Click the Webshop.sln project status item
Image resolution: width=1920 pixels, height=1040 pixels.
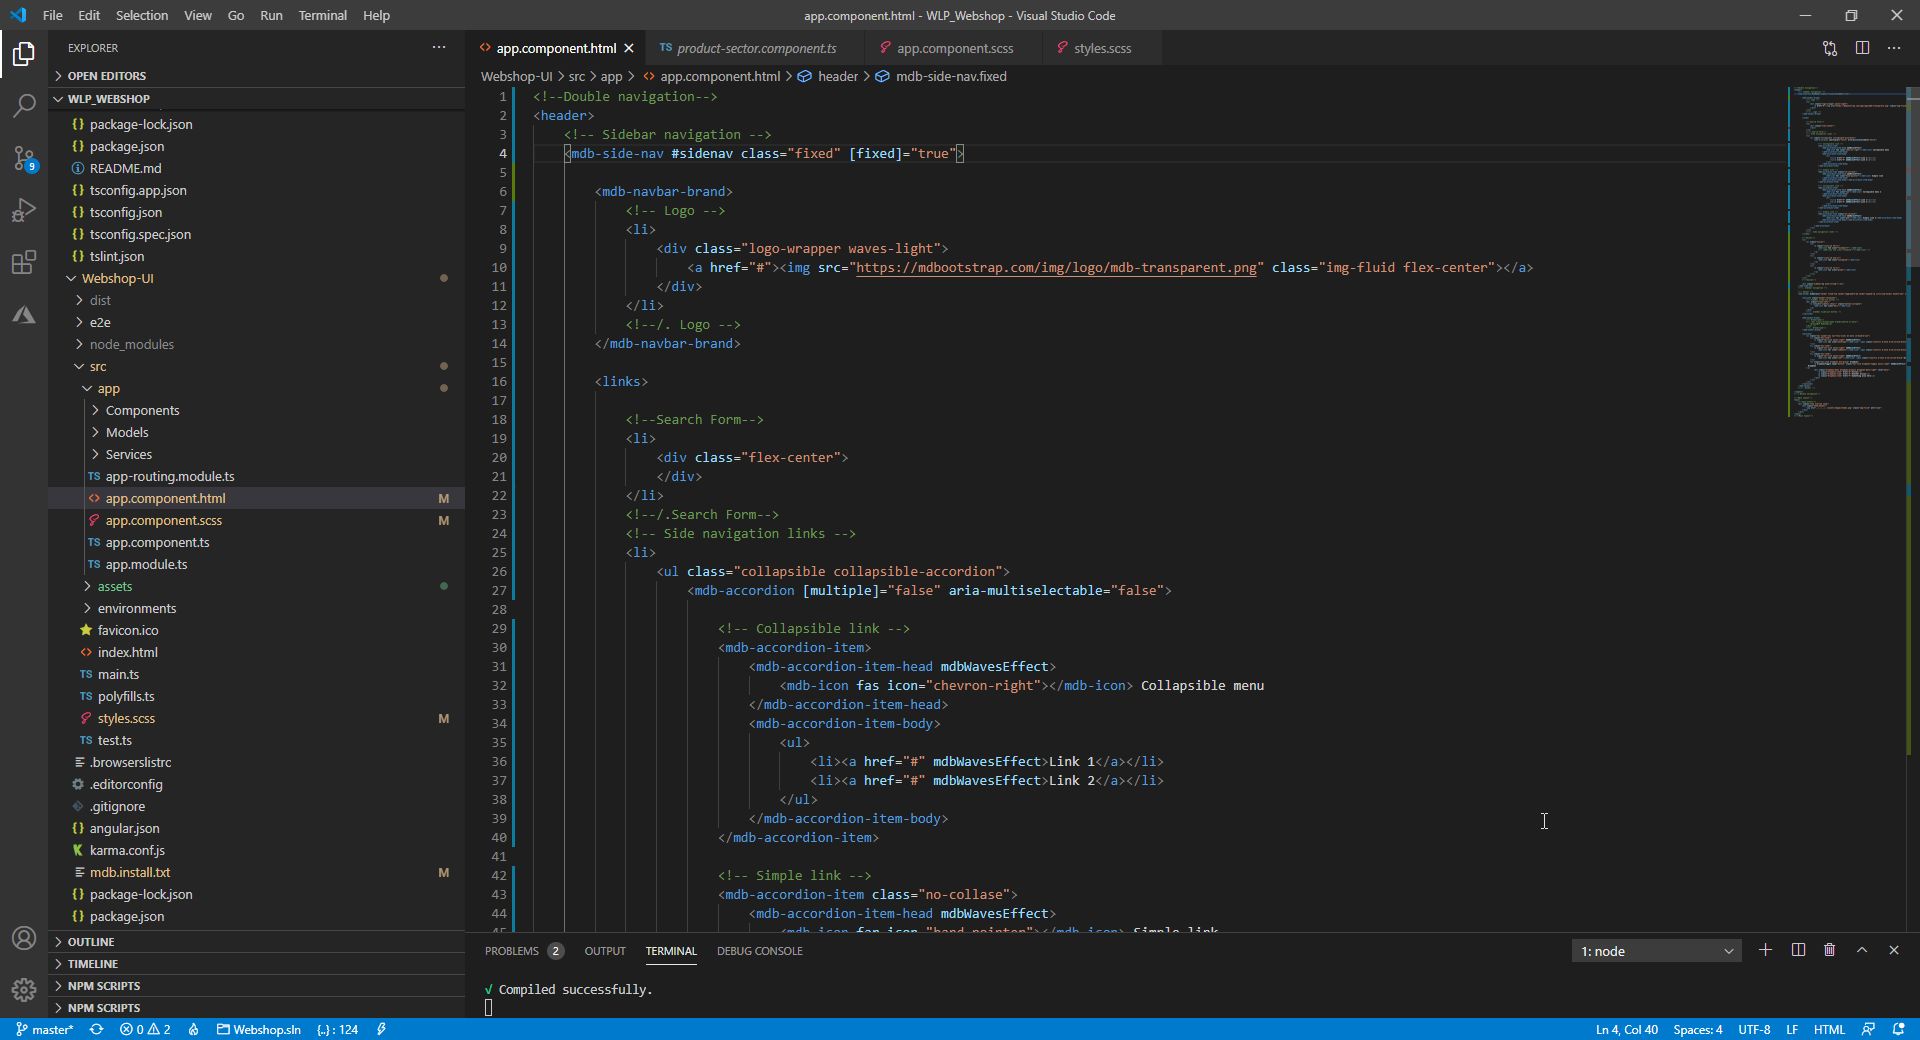point(259,1029)
